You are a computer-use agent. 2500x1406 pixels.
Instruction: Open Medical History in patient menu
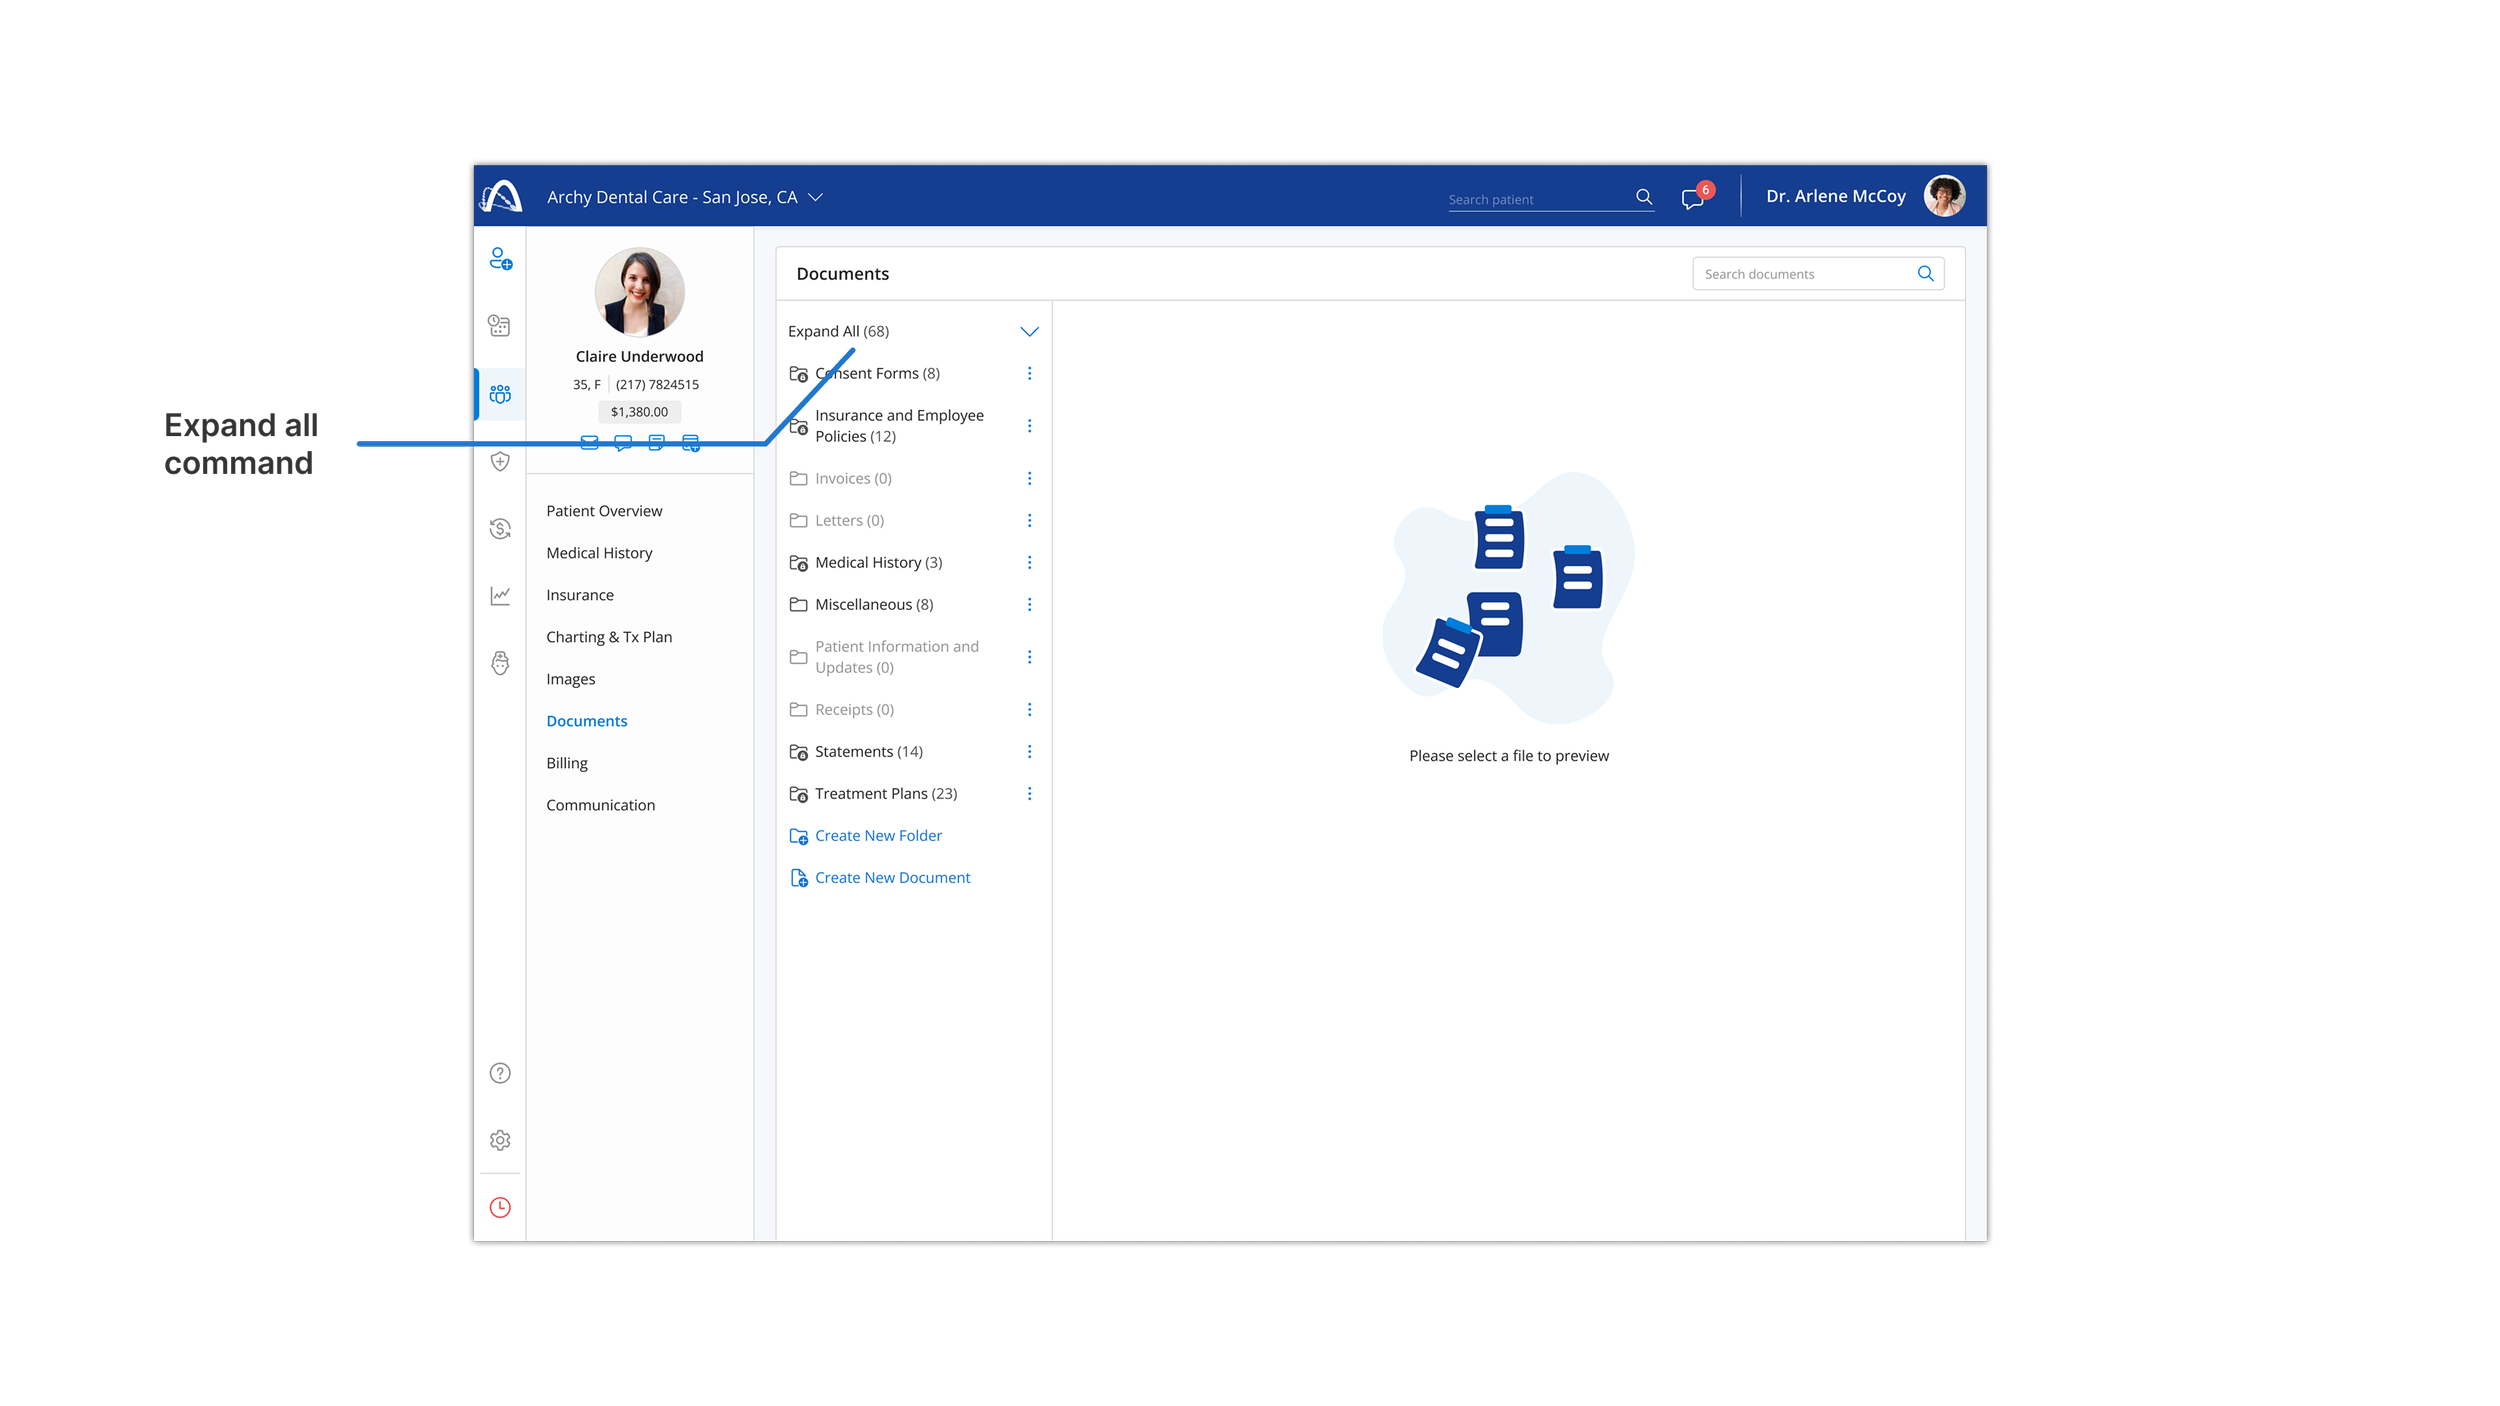click(x=599, y=553)
